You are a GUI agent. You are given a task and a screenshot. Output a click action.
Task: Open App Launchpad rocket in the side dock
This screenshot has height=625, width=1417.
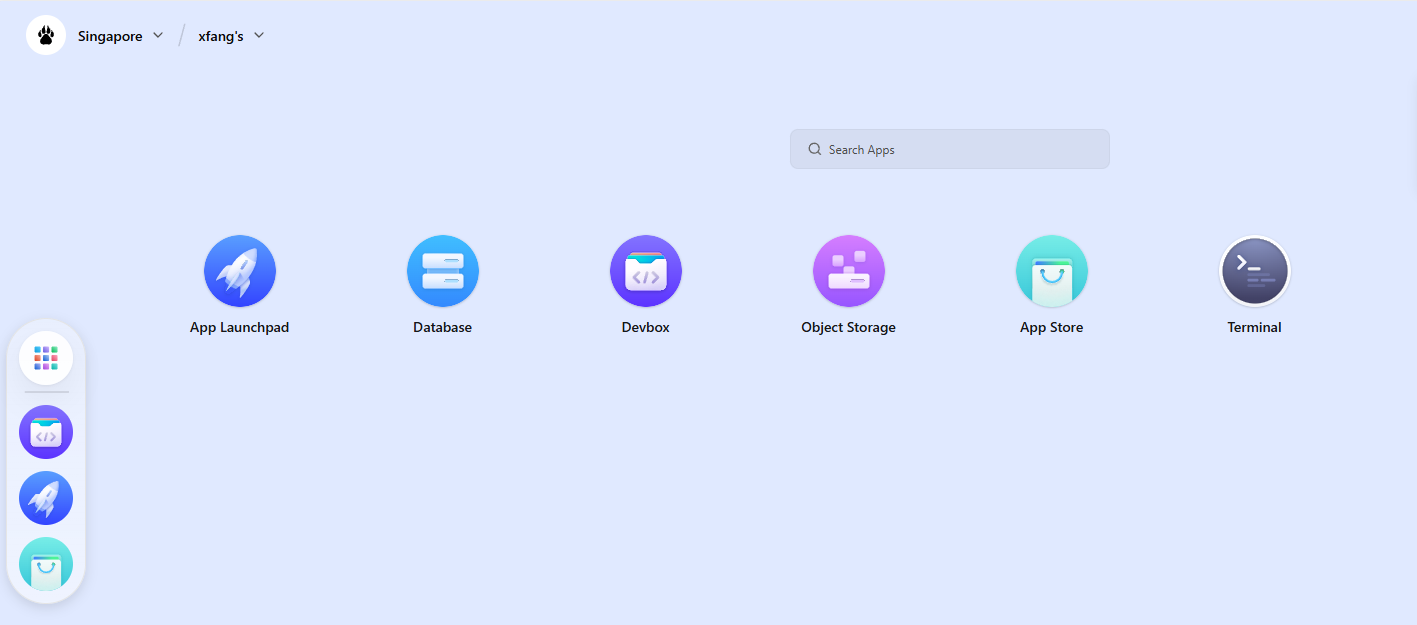click(x=46, y=498)
